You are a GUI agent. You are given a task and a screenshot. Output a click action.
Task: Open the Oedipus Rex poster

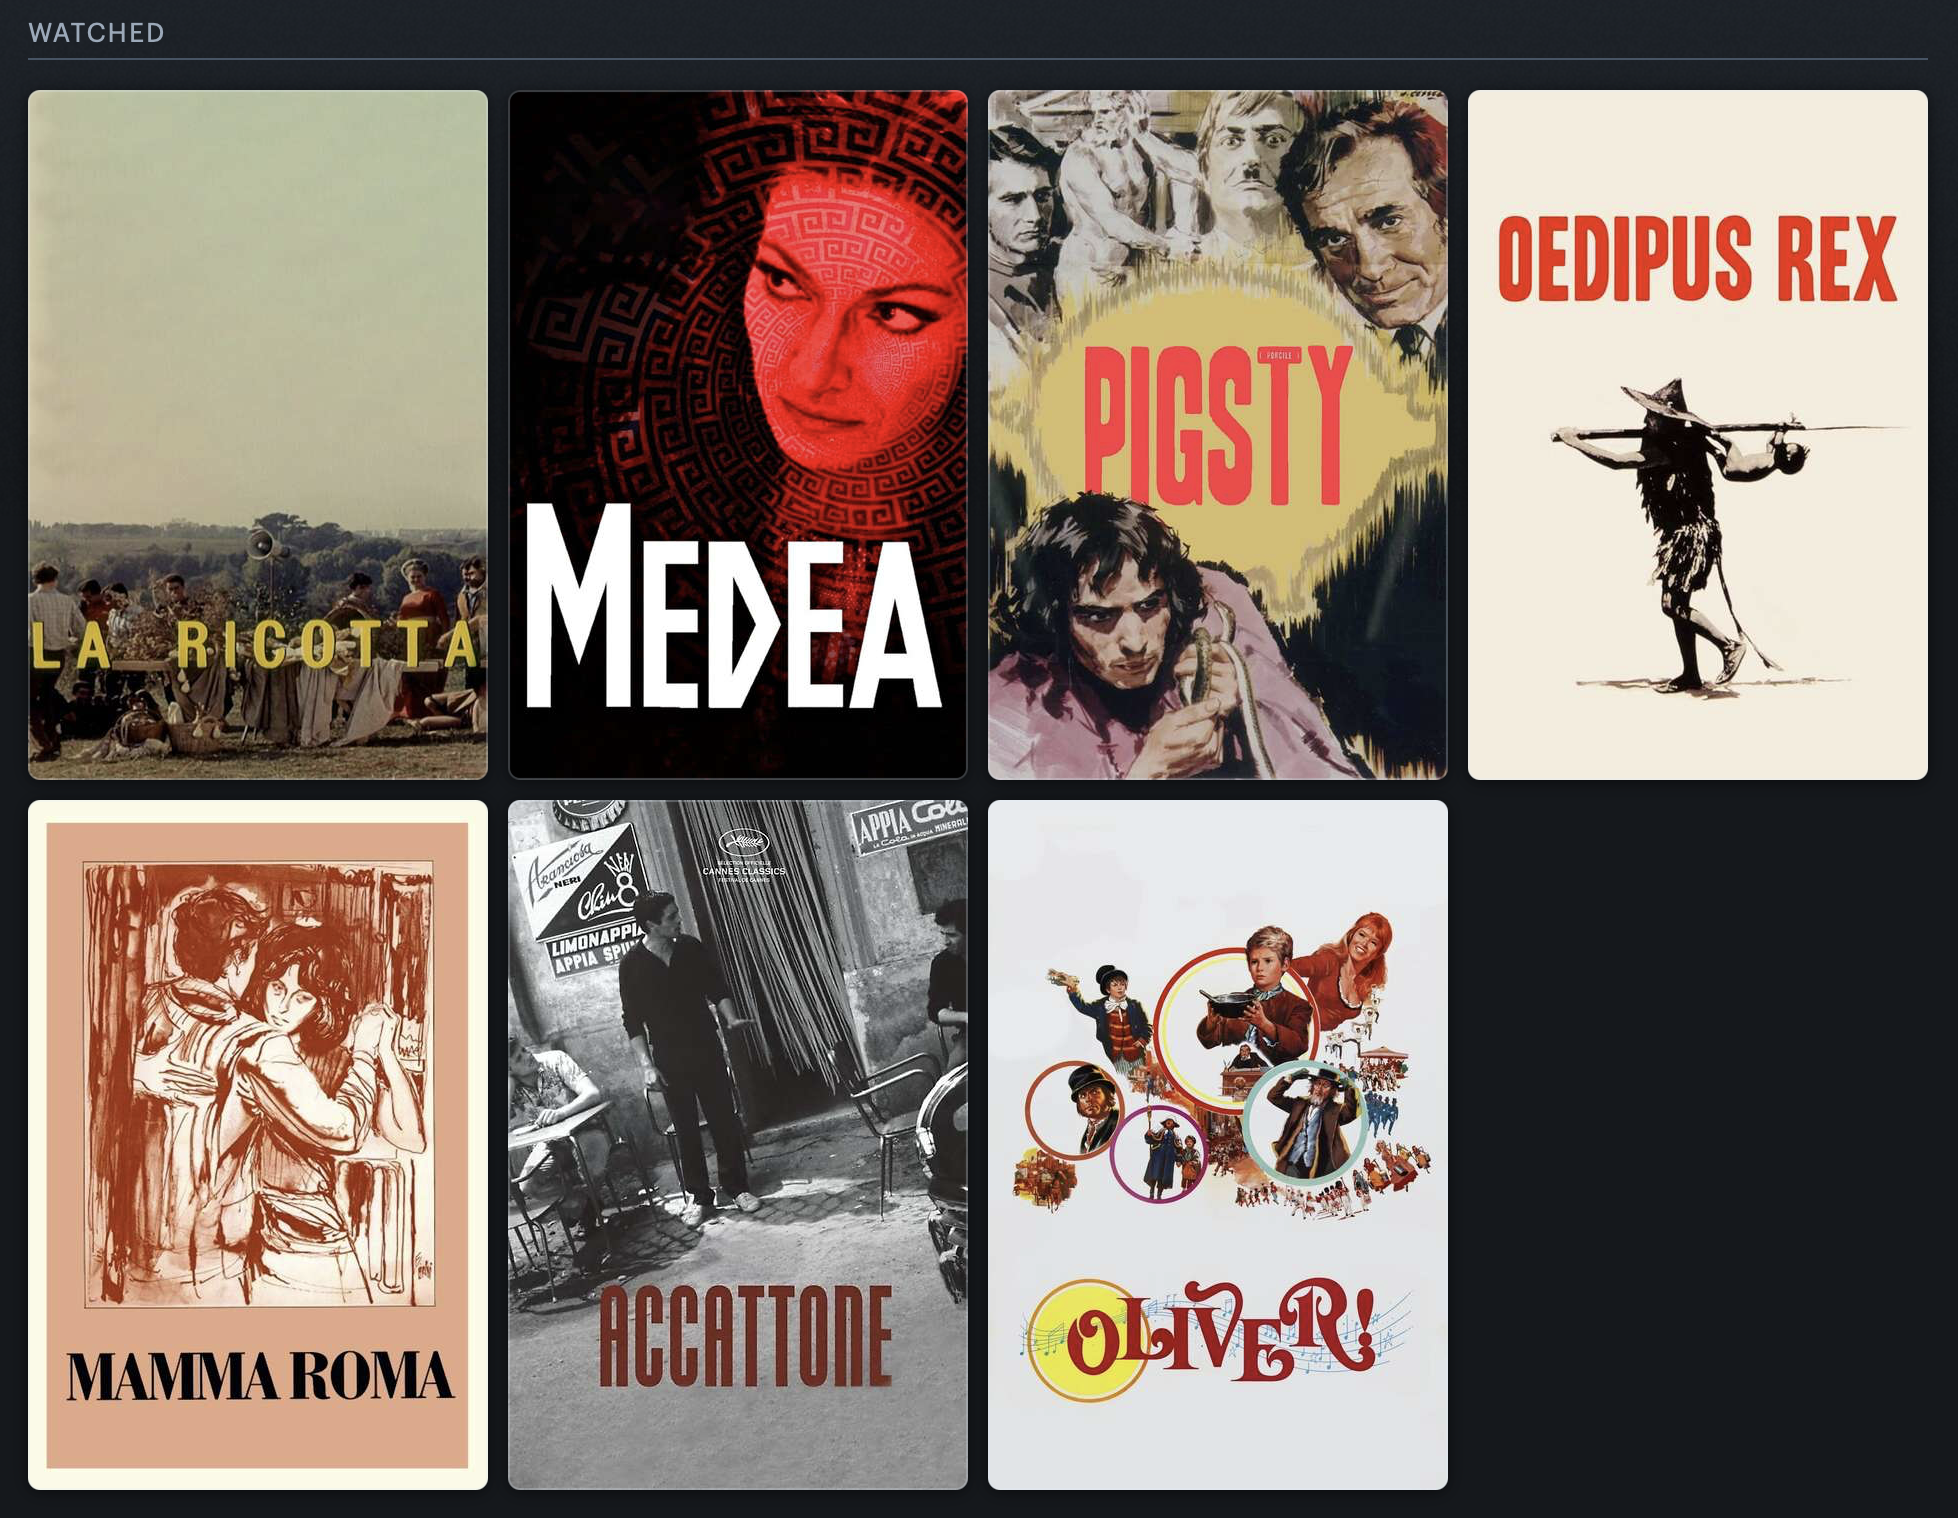tap(1698, 435)
